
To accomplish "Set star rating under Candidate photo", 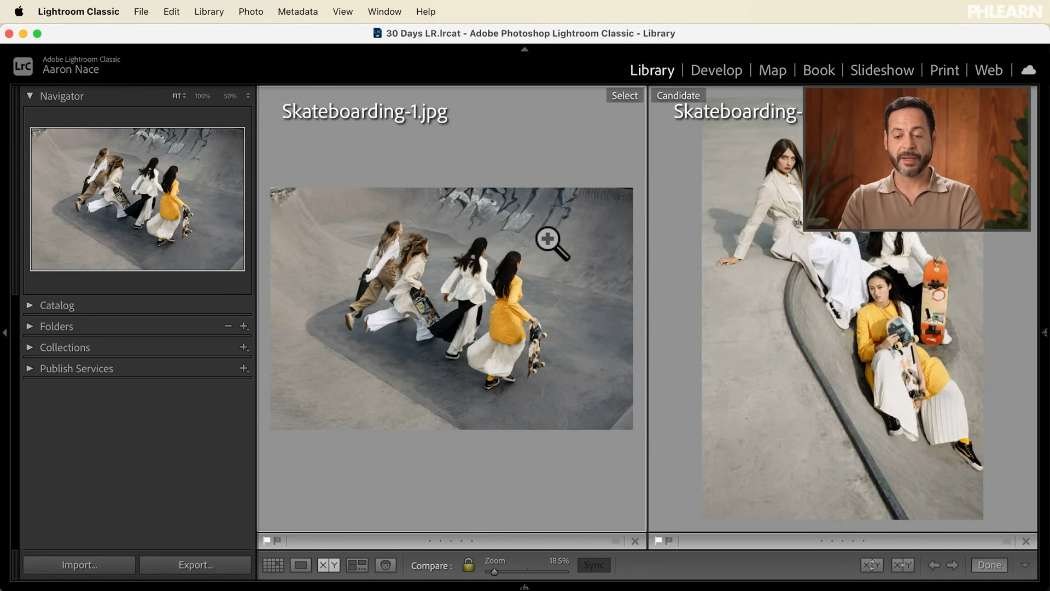I will (842, 541).
